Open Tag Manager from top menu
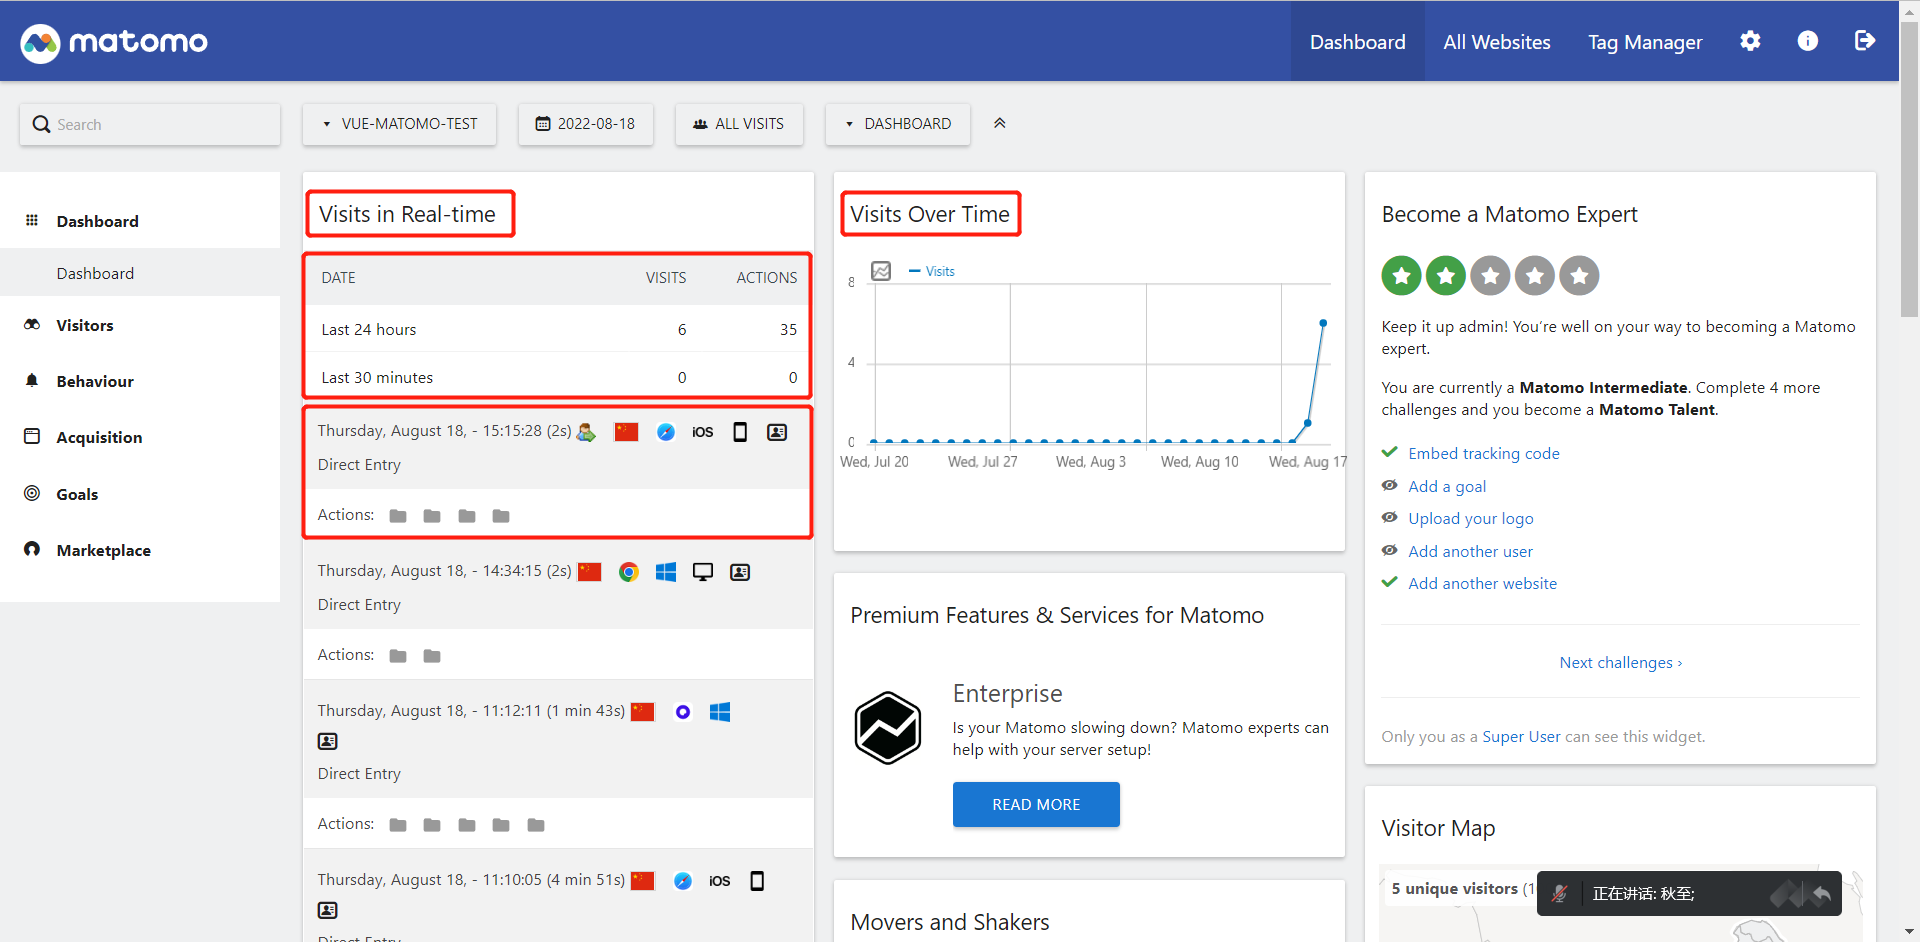Image resolution: width=1920 pixels, height=942 pixels. pos(1645,42)
